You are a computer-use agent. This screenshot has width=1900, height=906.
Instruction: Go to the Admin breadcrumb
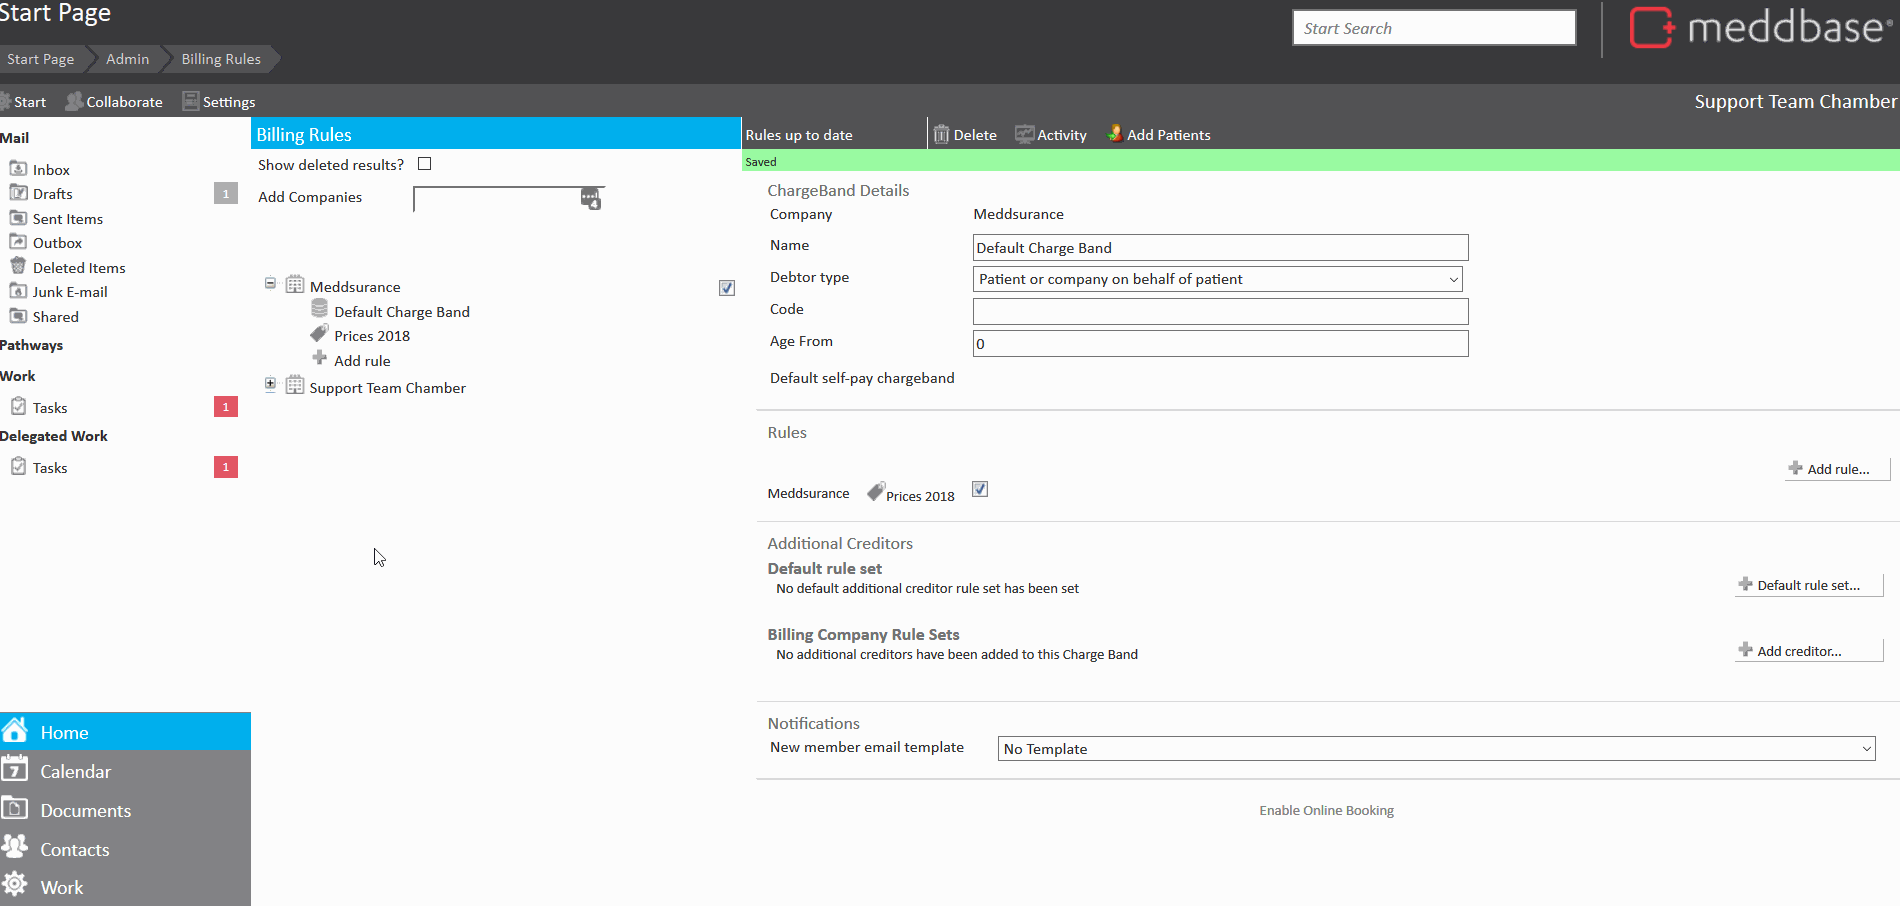127,59
